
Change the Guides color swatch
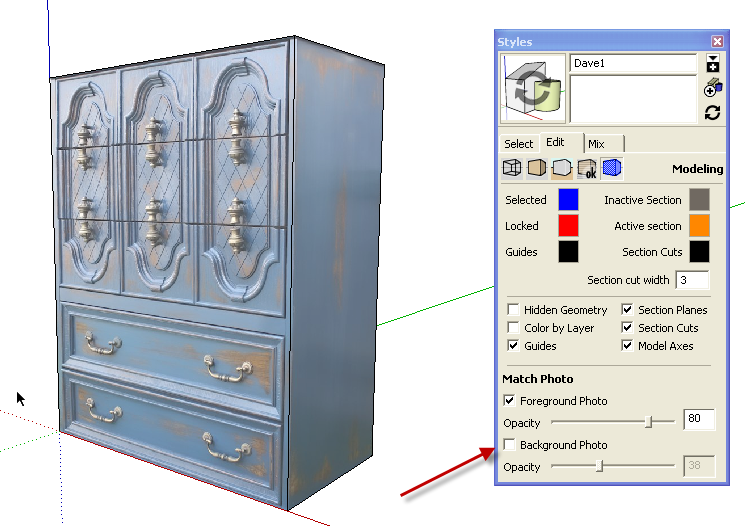click(x=568, y=252)
